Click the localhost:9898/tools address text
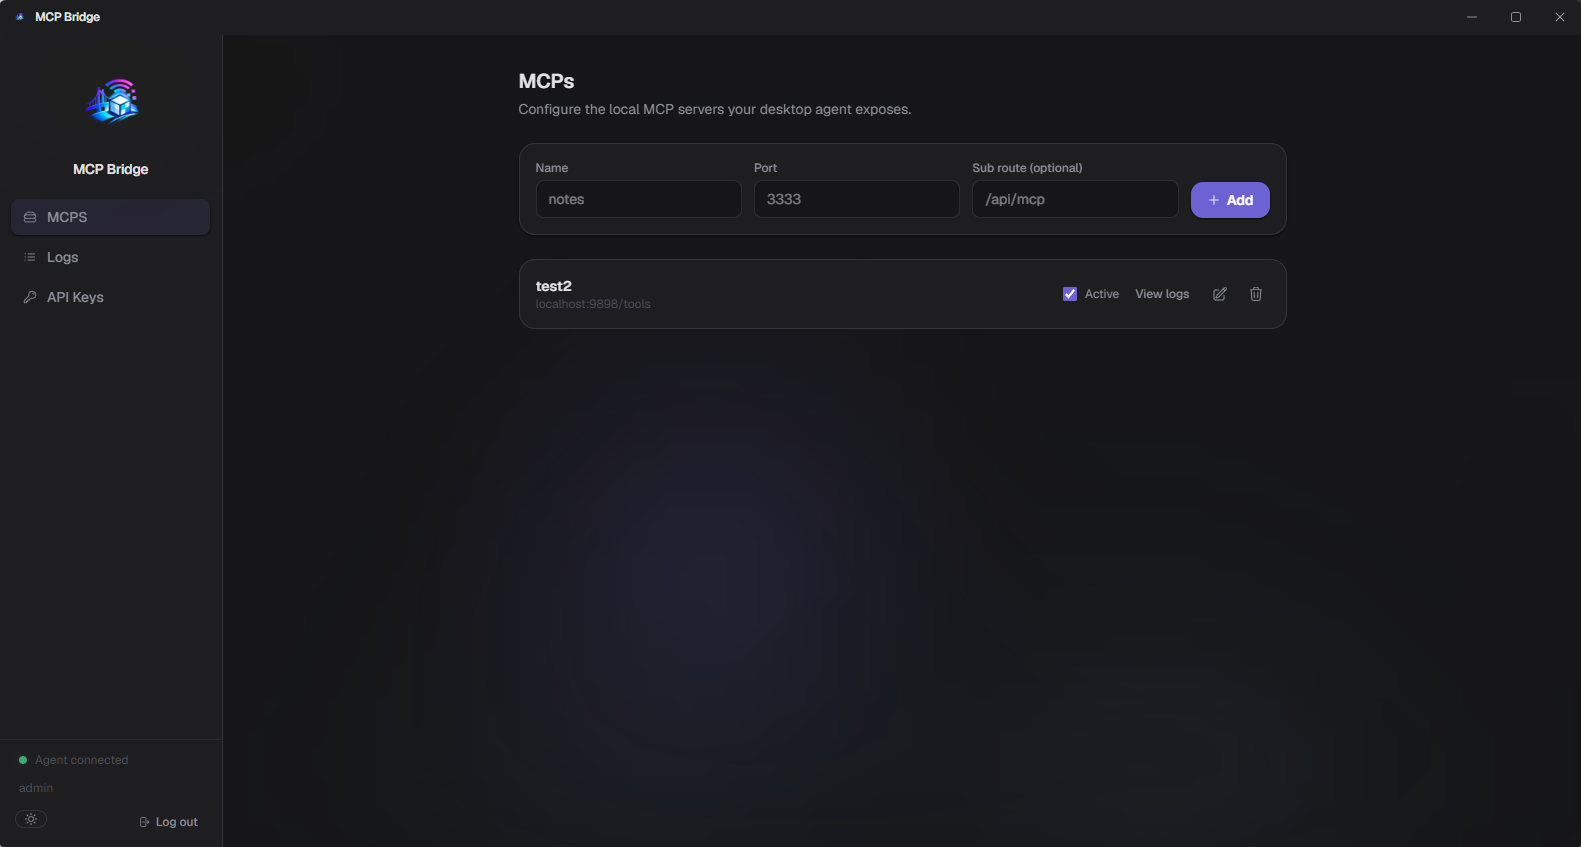The height and width of the screenshot is (847, 1581). pyautogui.click(x=593, y=304)
